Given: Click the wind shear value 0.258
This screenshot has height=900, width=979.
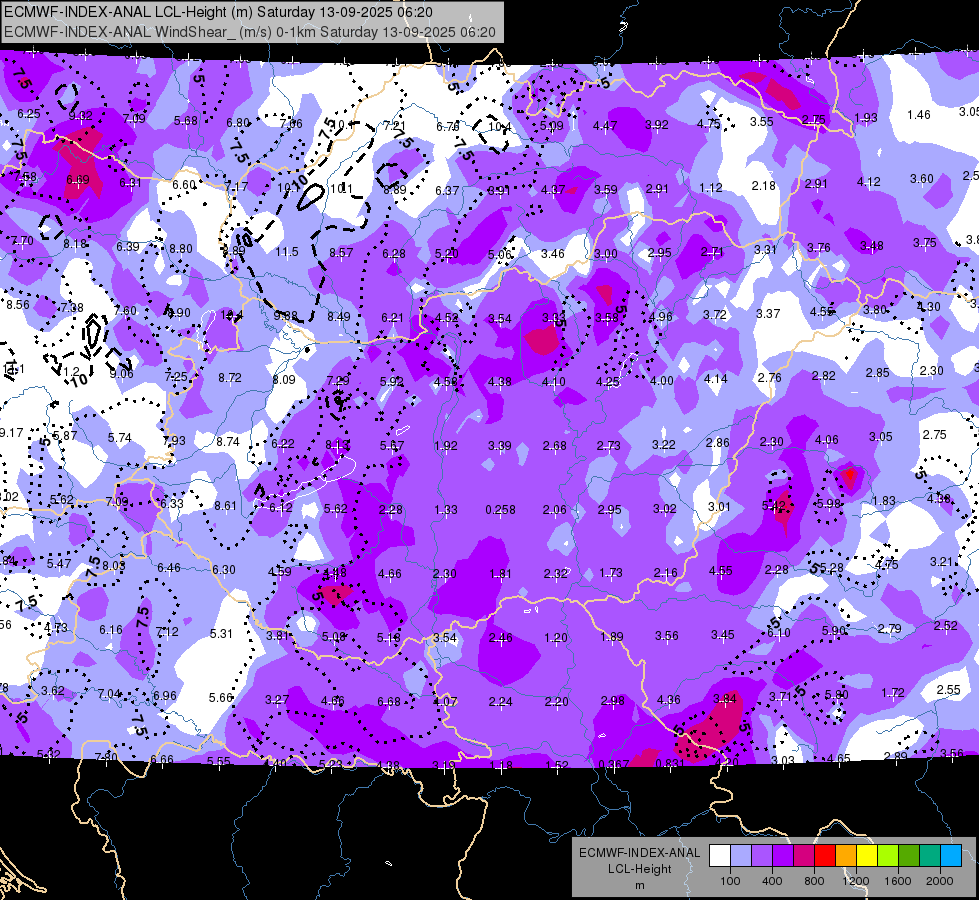Looking at the screenshot, I should (x=501, y=510).
